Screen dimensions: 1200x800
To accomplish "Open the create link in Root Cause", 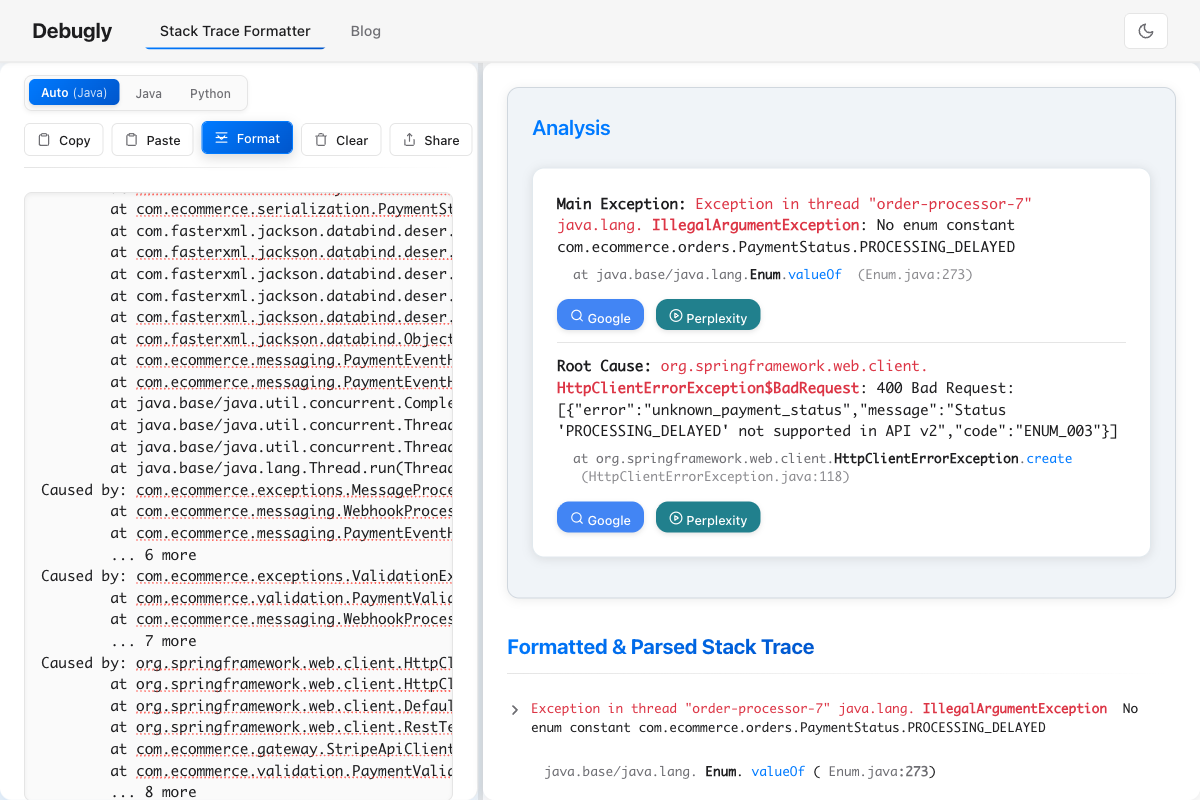I will [x=1049, y=458].
